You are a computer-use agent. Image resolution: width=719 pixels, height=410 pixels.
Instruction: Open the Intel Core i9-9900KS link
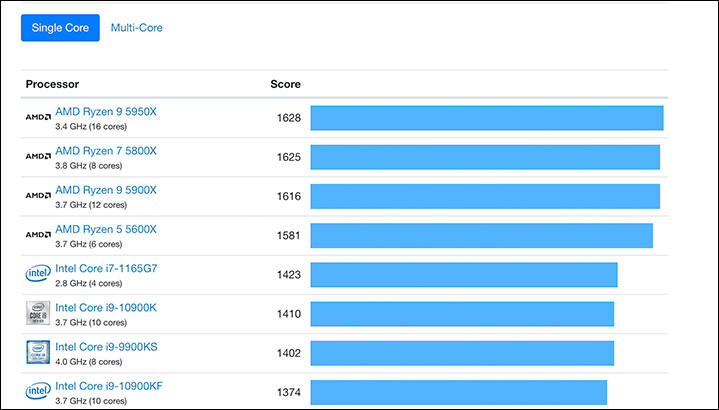click(106, 346)
